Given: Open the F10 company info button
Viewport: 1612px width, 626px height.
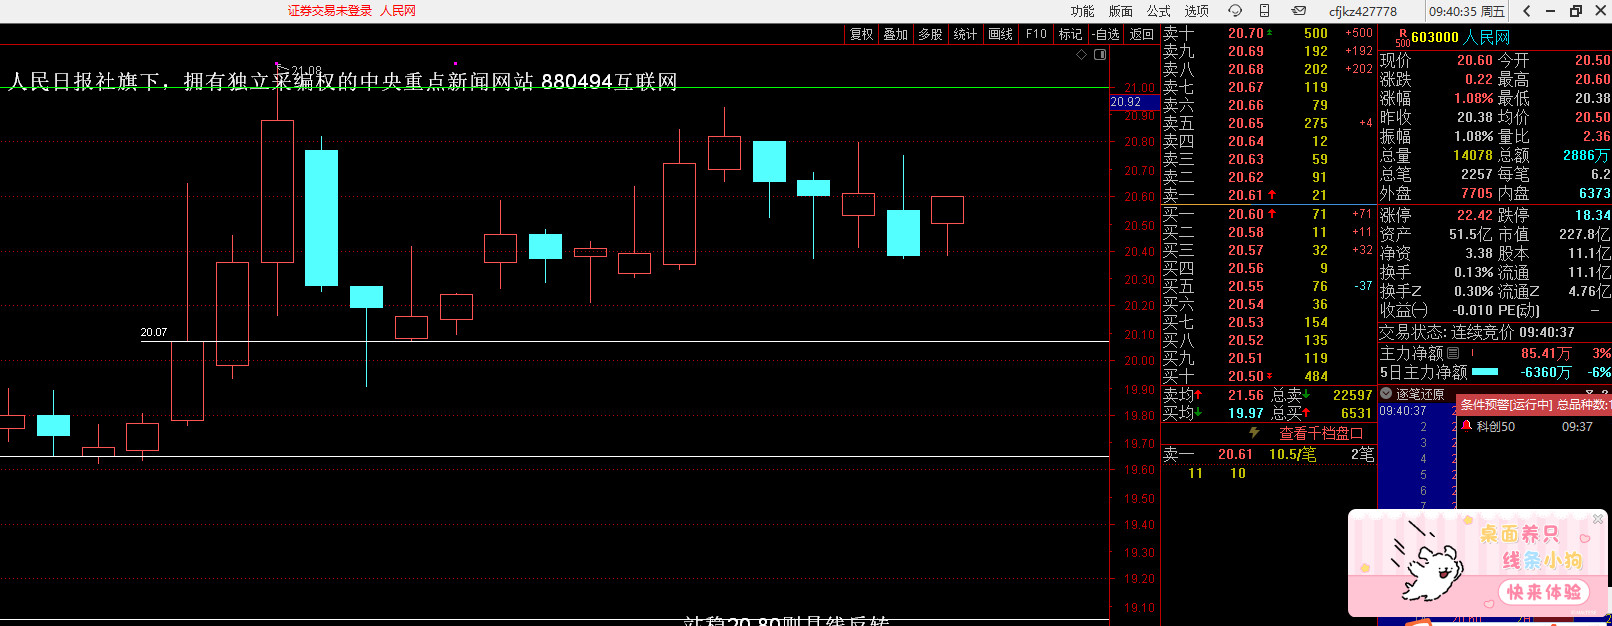Looking at the screenshot, I should pos(1036,34).
